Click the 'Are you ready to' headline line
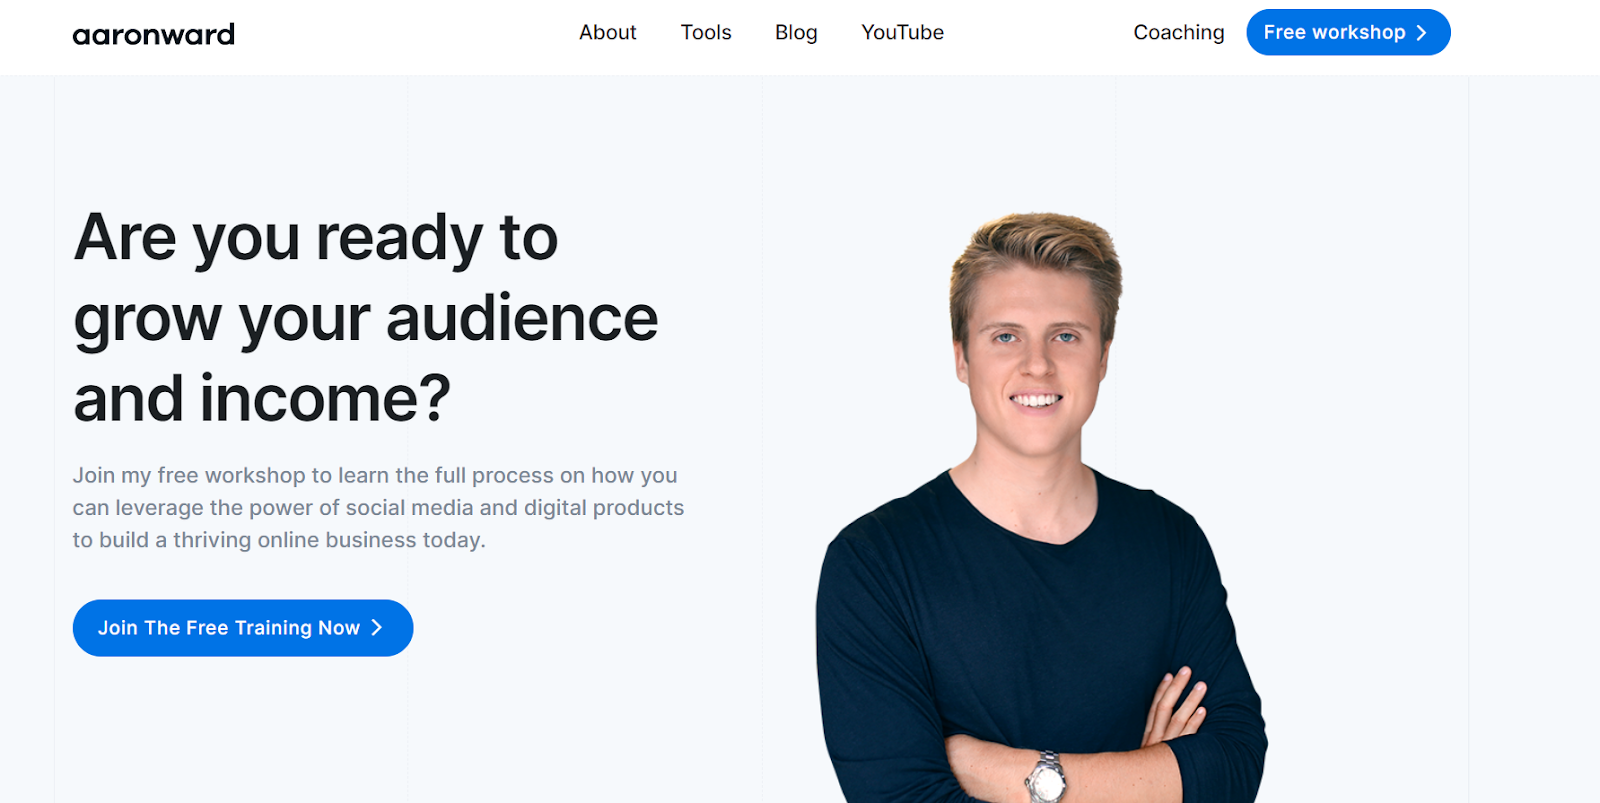 pos(316,239)
